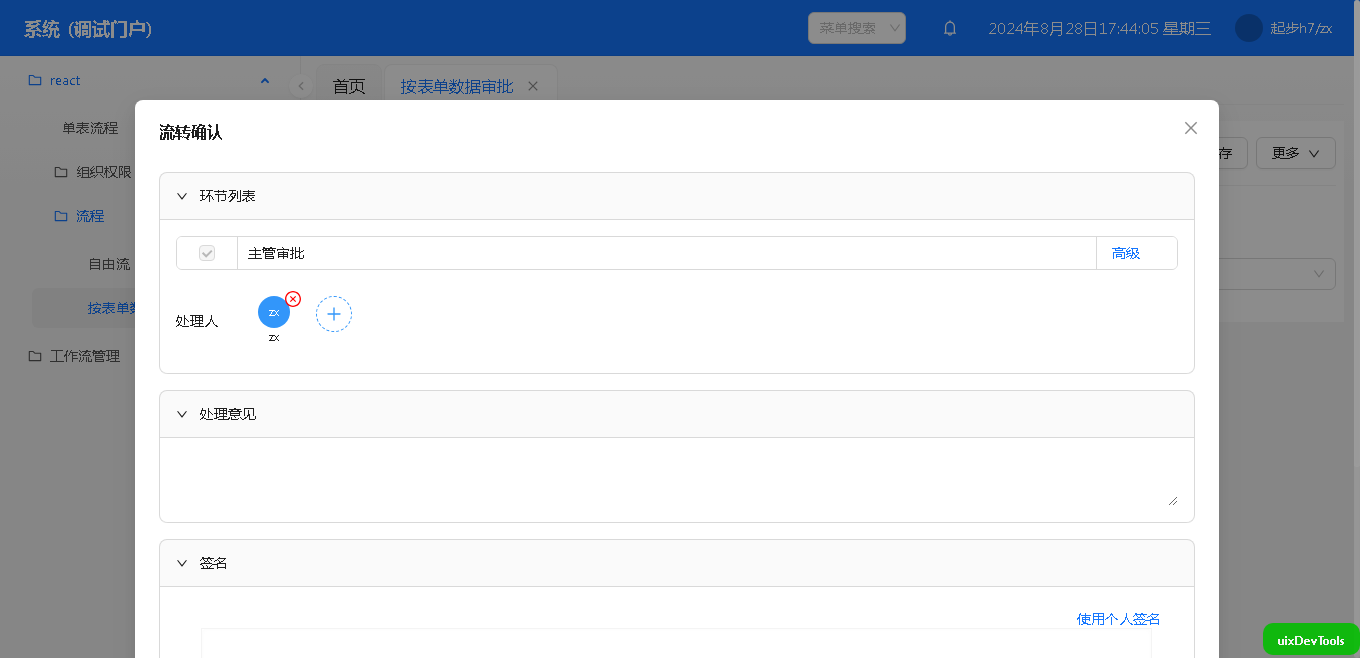Select the 按表单数据审批 tab
The image size is (1360, 658).
pos(457,86)
